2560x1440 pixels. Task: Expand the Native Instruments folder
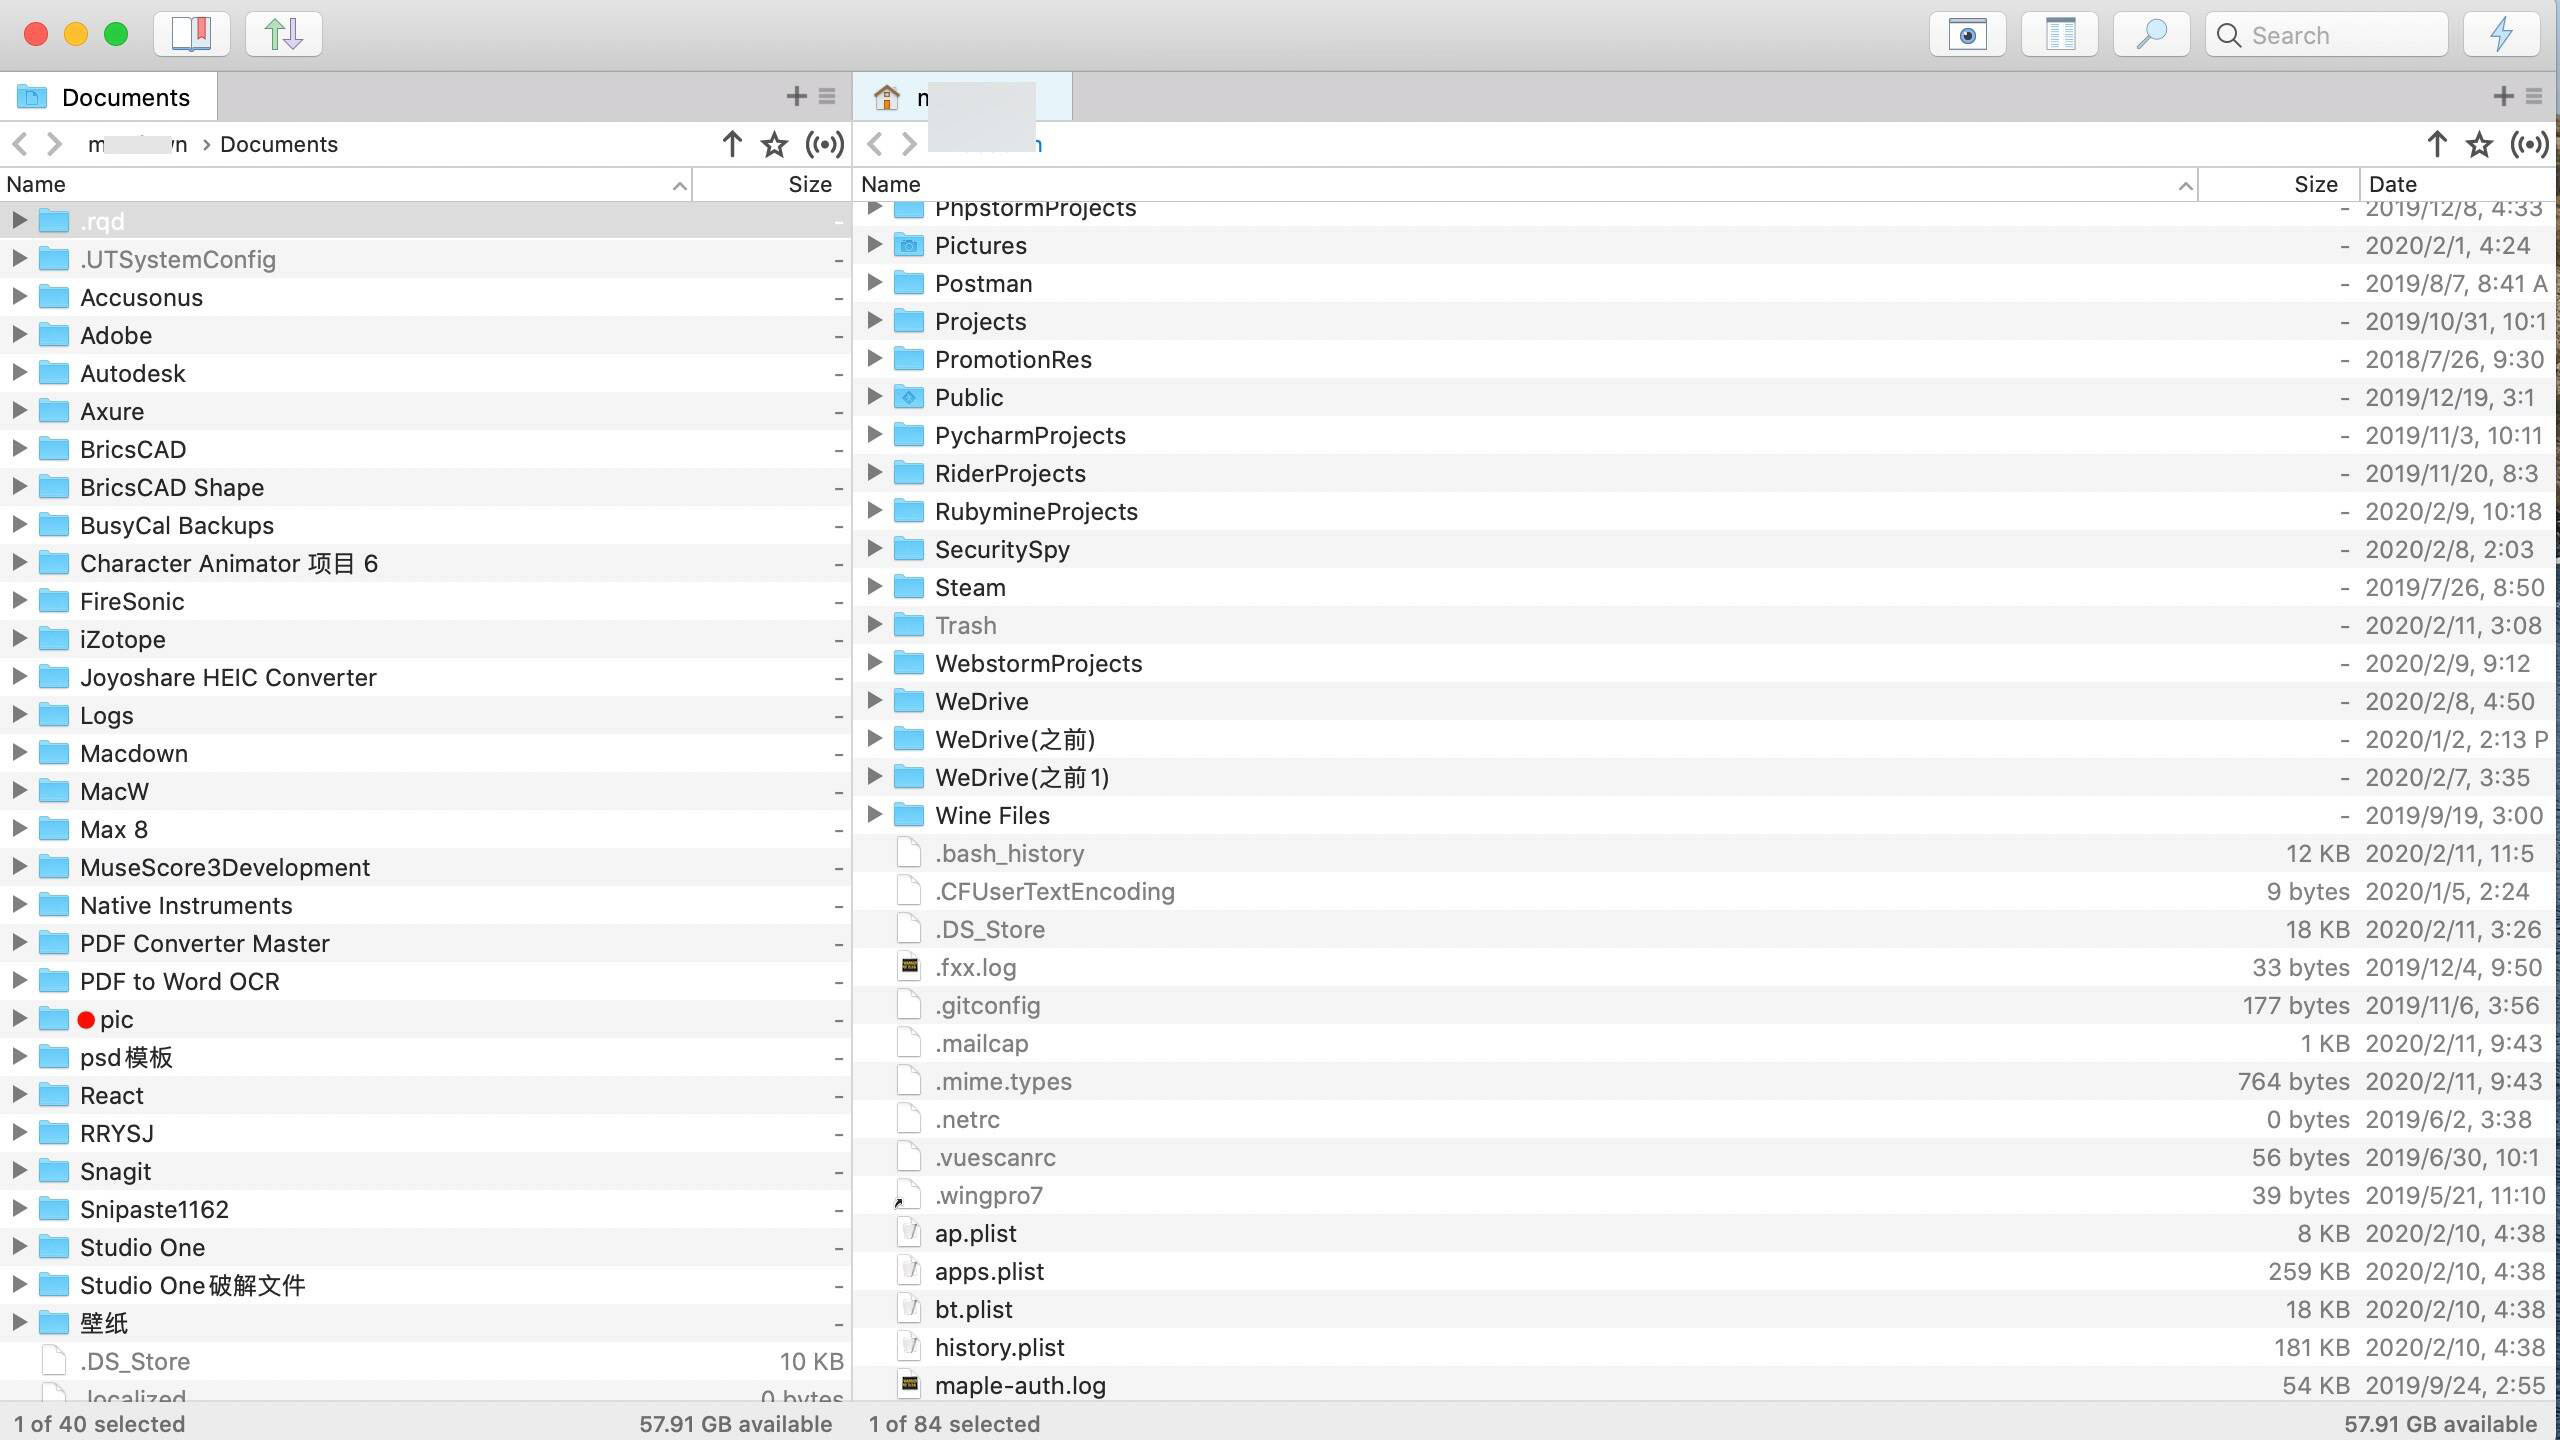pyautogui.click(x=19, y=905)
